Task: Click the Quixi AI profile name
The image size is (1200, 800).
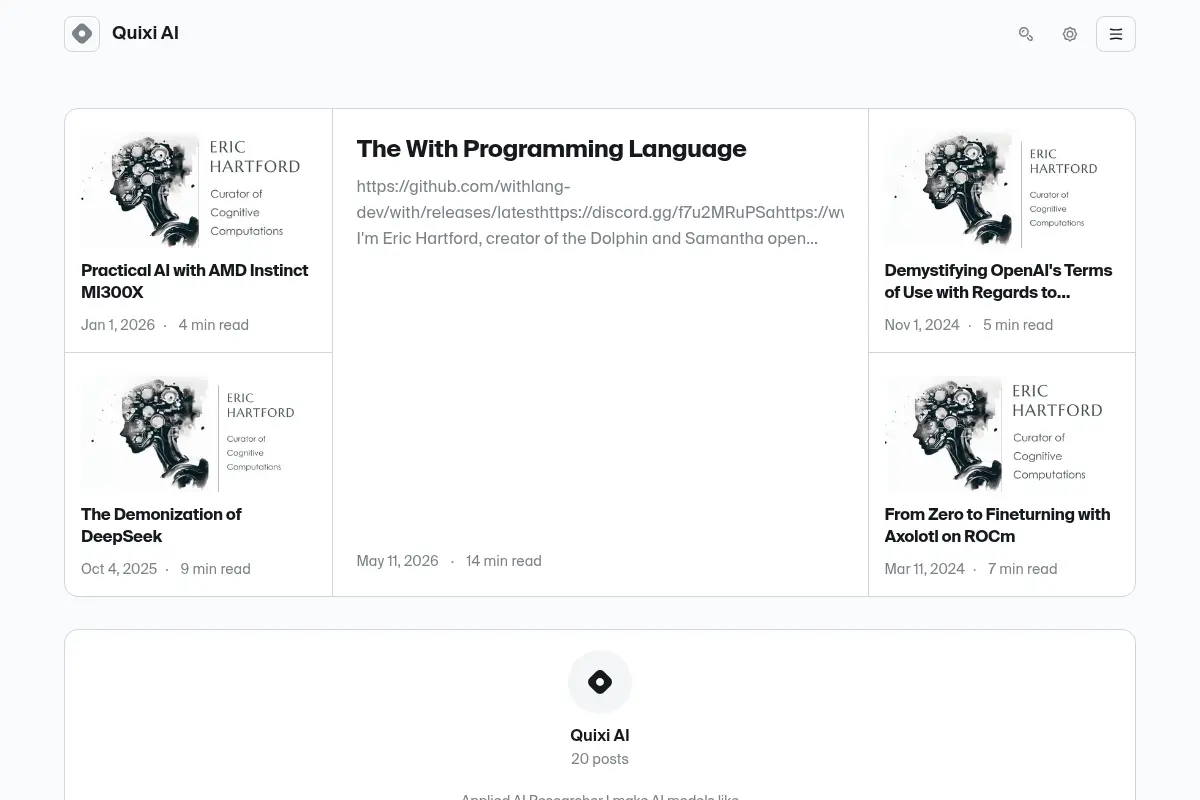Action: (x=600, y=735)
